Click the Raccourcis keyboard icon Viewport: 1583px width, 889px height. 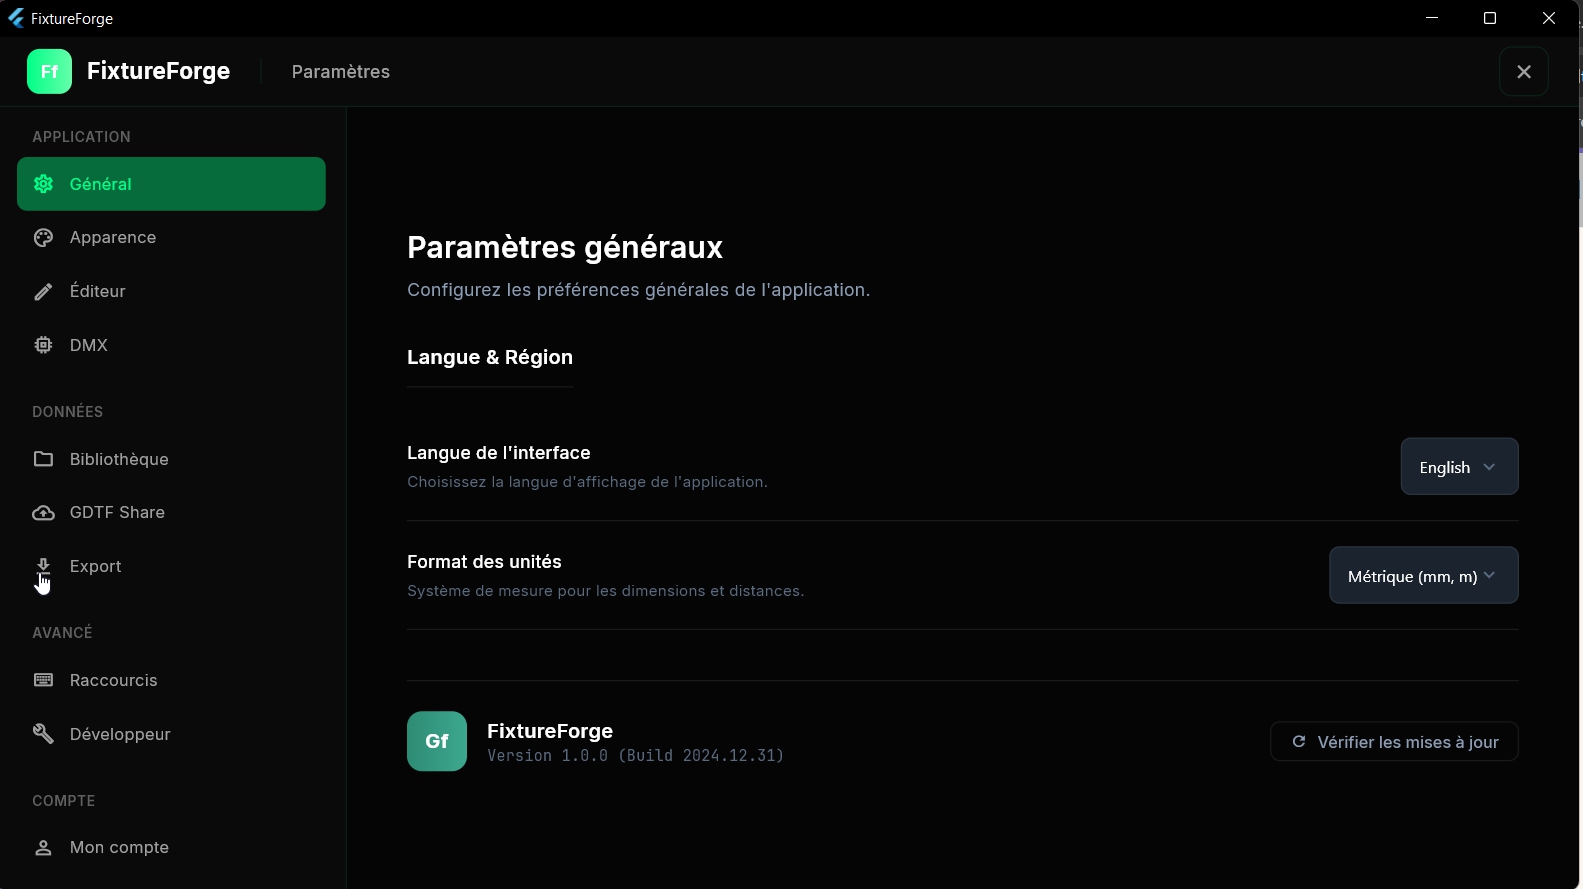point(43,680)
